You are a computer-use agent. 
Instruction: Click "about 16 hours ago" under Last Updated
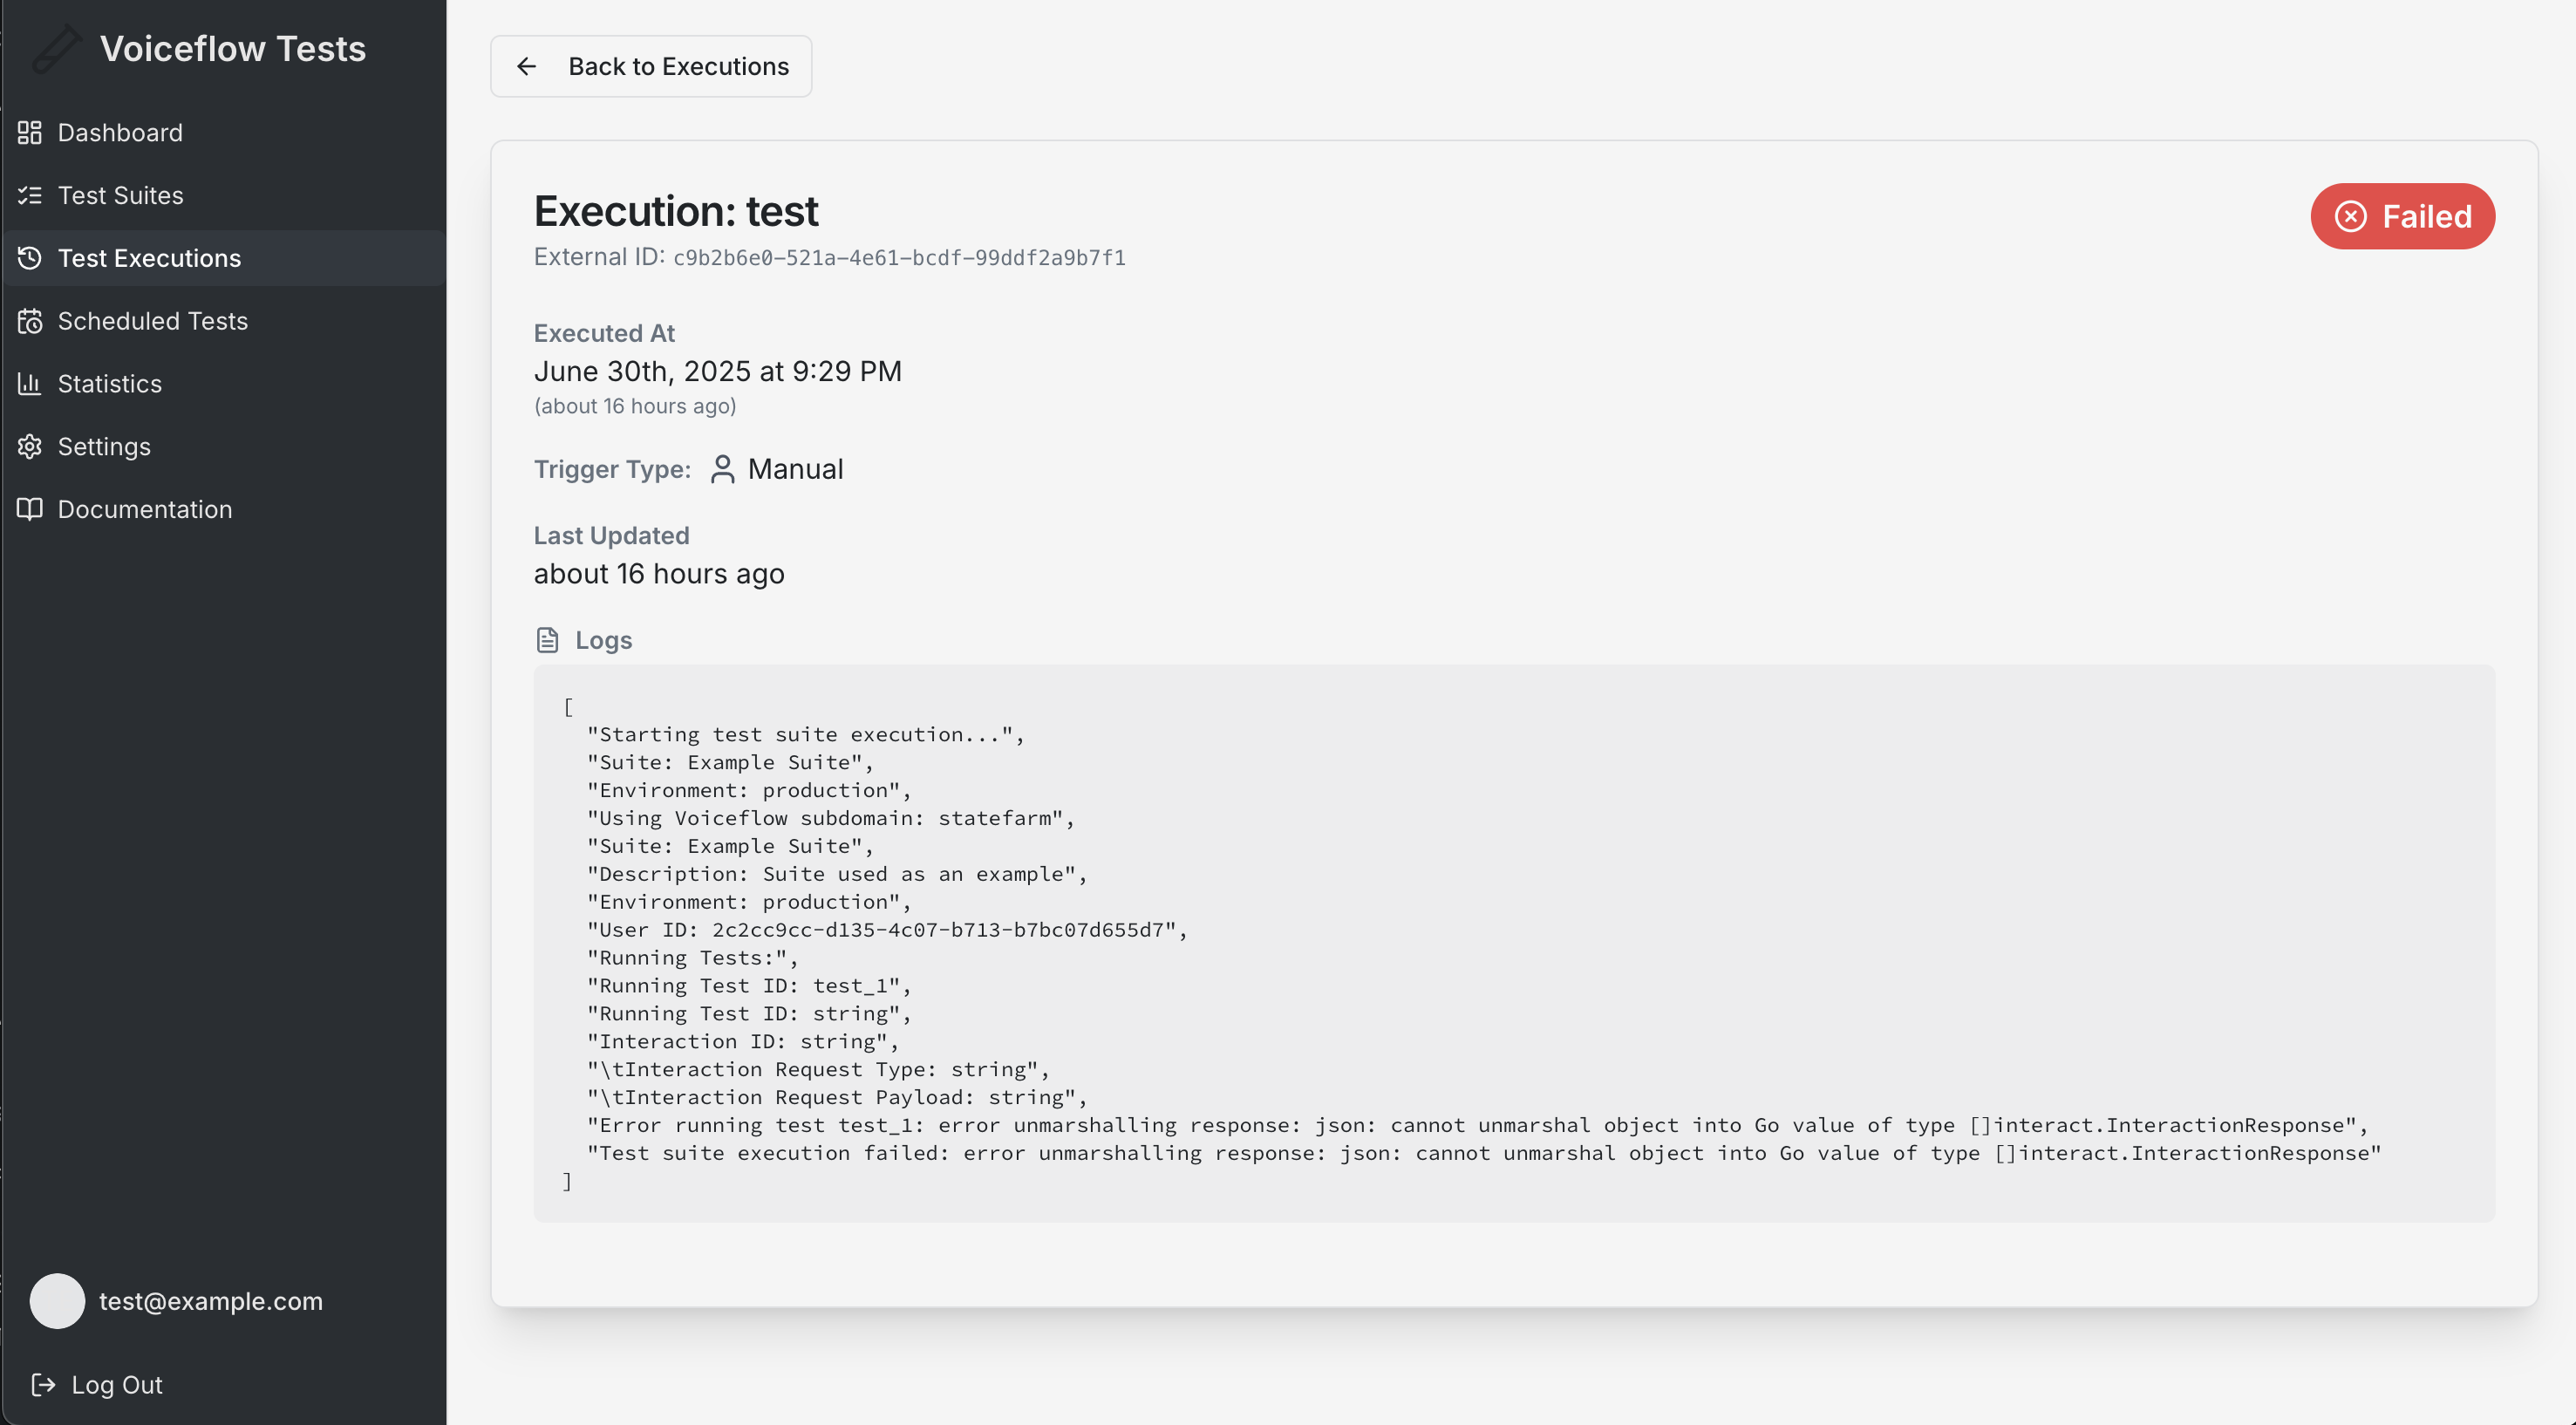point(659,574)
